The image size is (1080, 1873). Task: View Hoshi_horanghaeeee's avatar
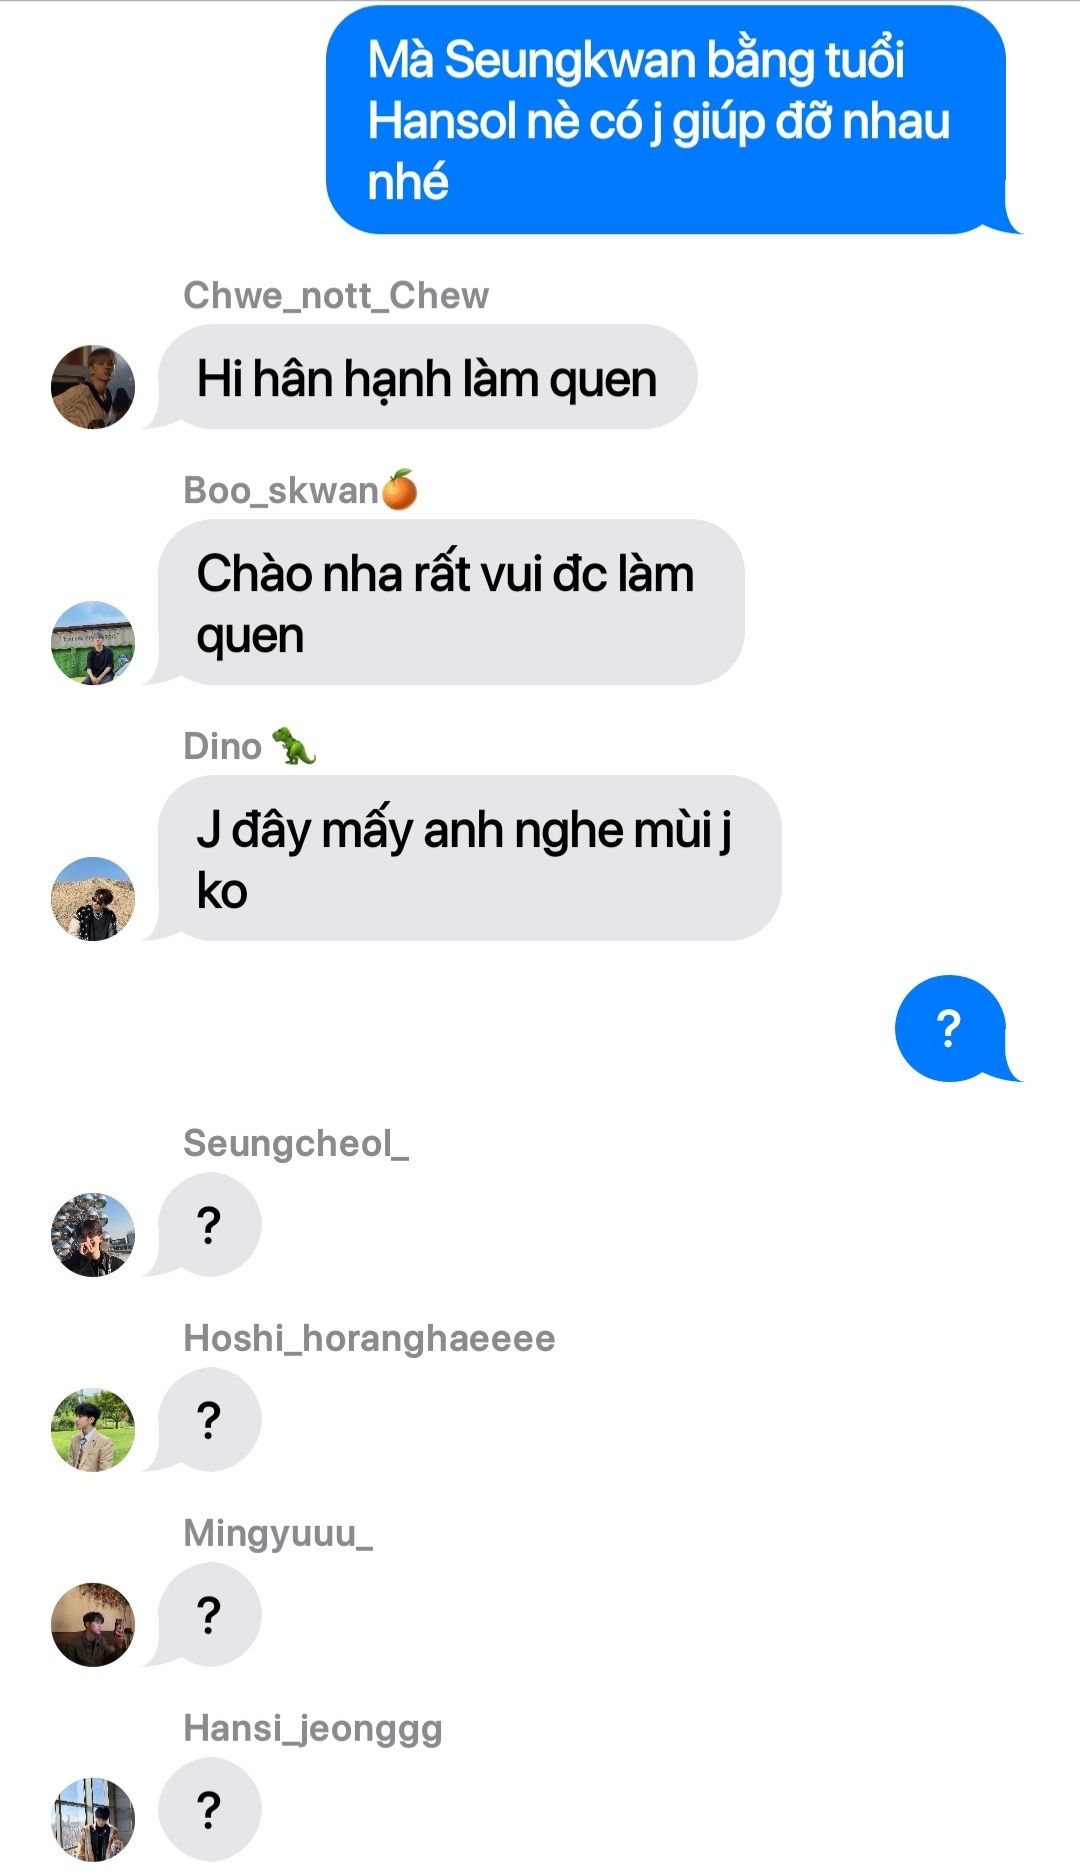point(93,1430)
